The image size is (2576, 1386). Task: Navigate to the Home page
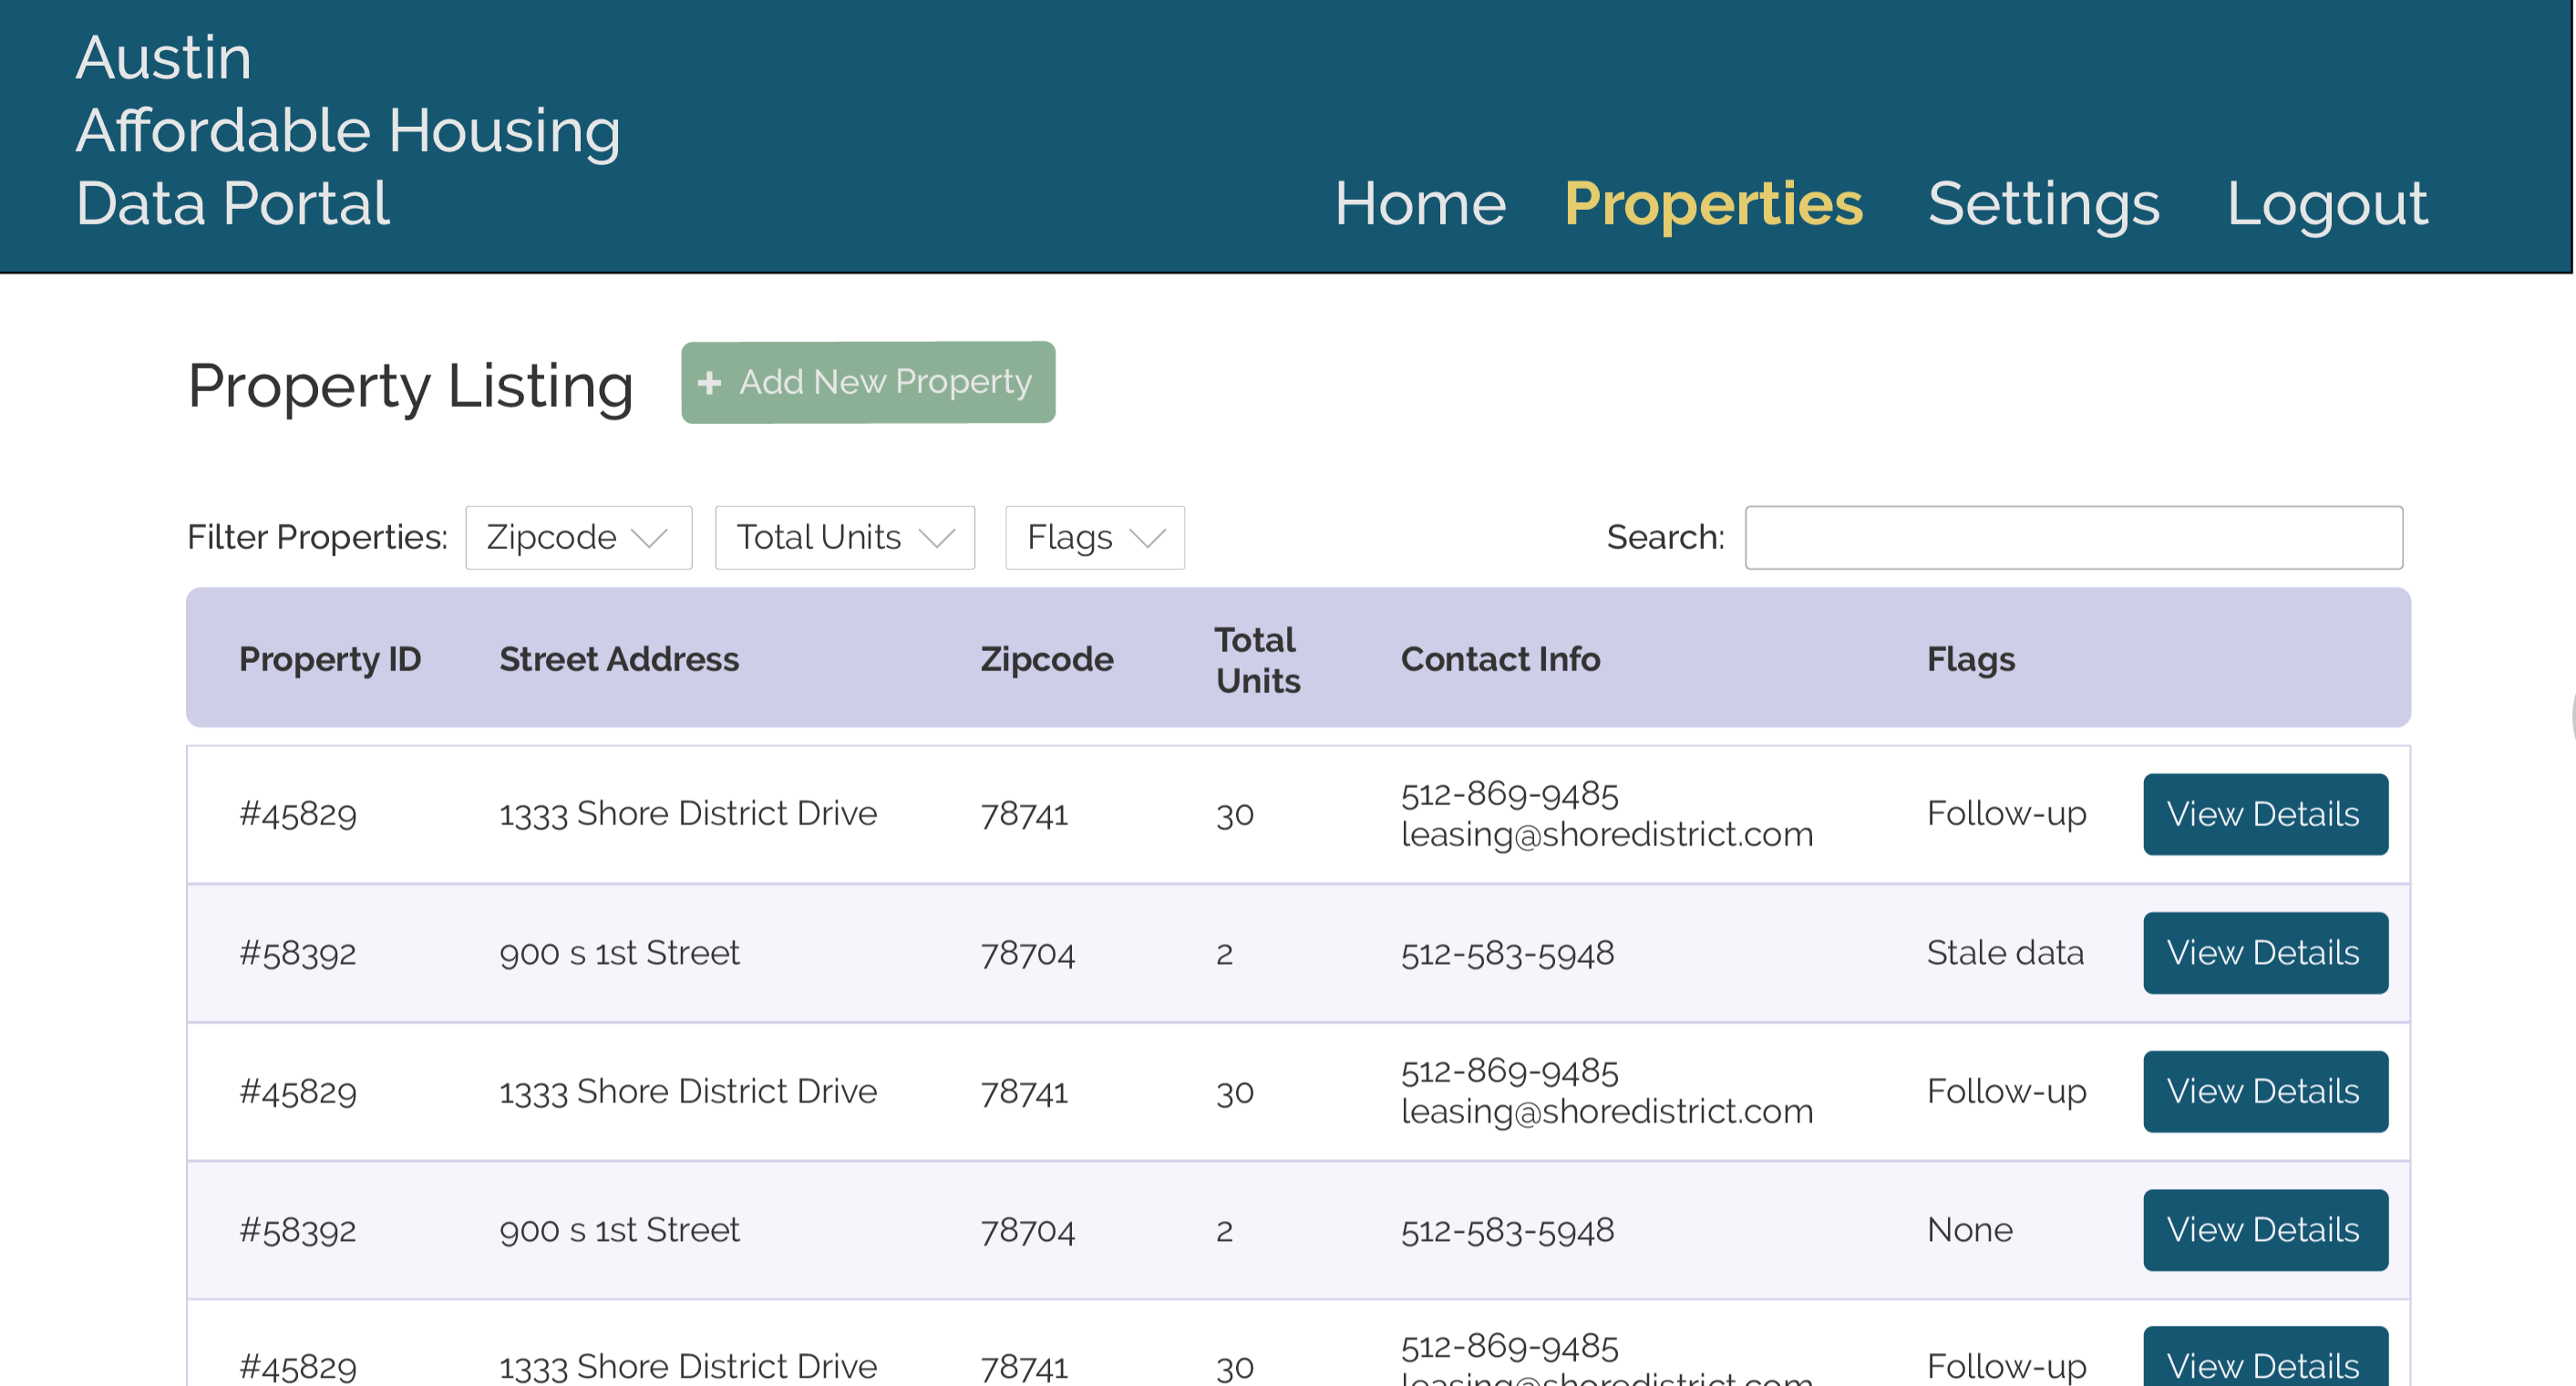tap(1421, 204)
